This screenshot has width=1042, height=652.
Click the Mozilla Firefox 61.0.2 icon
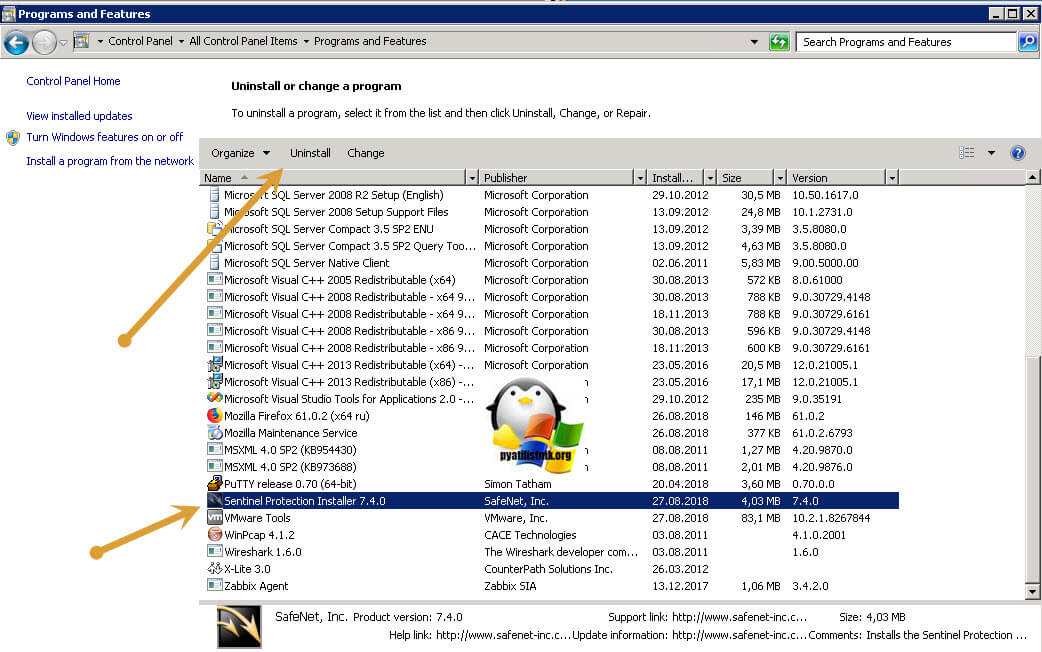click(x=214, y=416)
